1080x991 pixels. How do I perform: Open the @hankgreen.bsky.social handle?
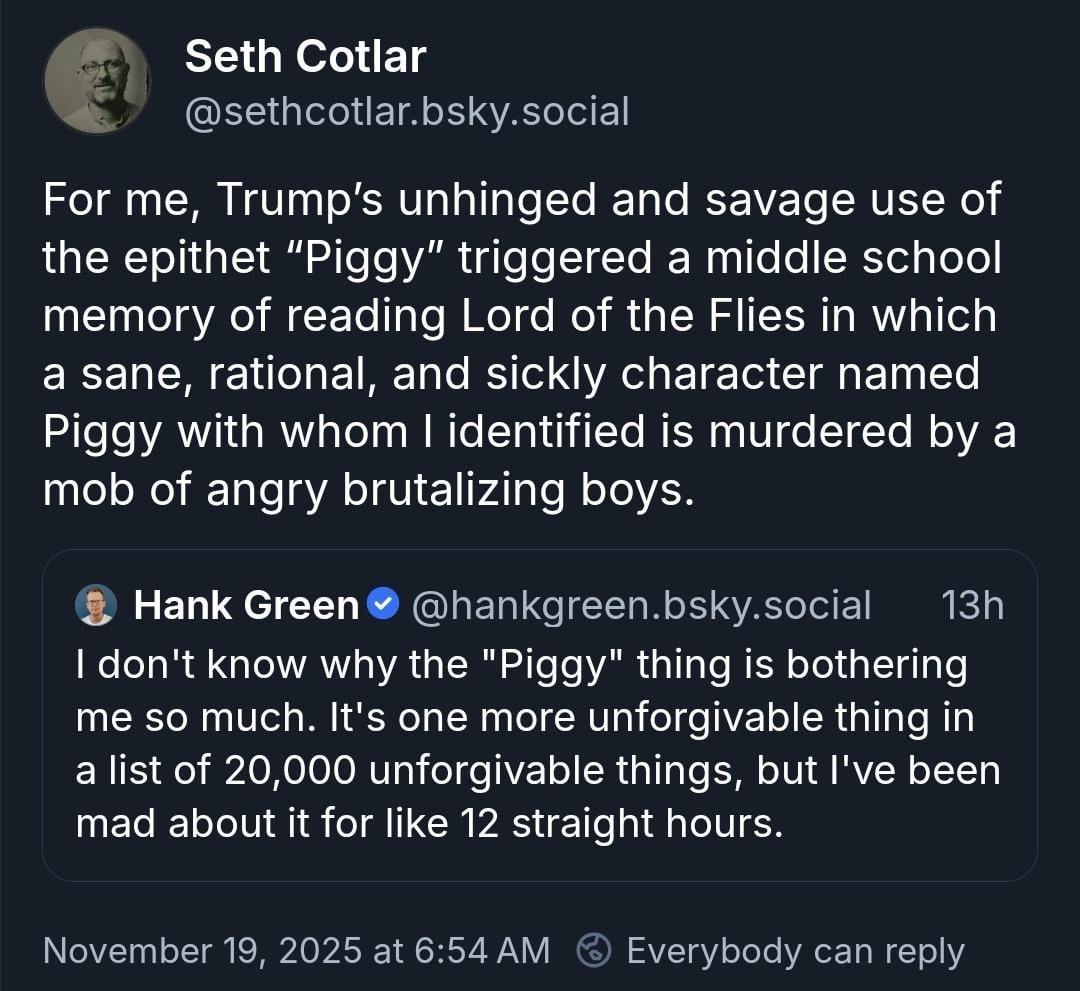tap(641, 605)
